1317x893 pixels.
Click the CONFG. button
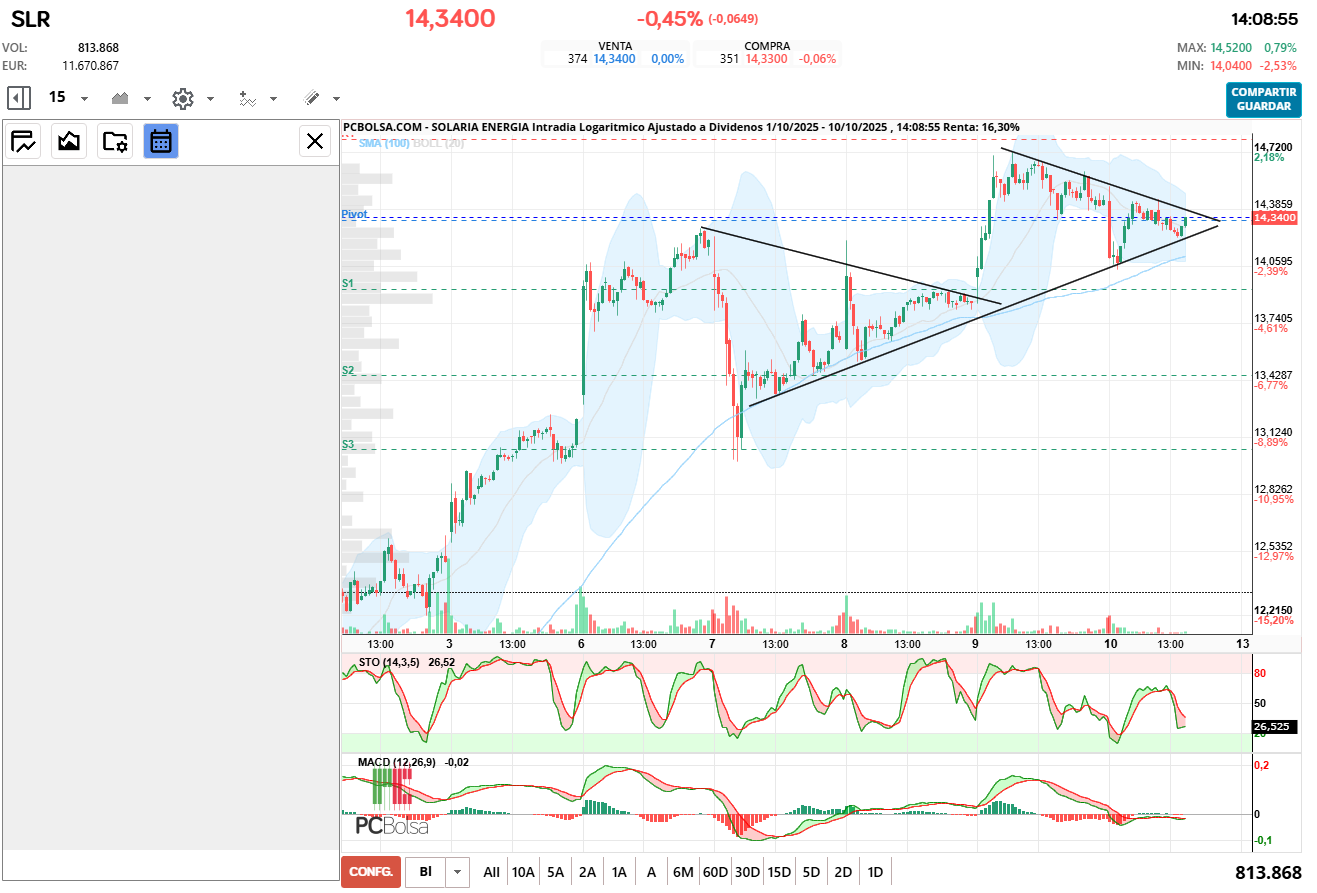pyautogui.click(x=370, y=872)
